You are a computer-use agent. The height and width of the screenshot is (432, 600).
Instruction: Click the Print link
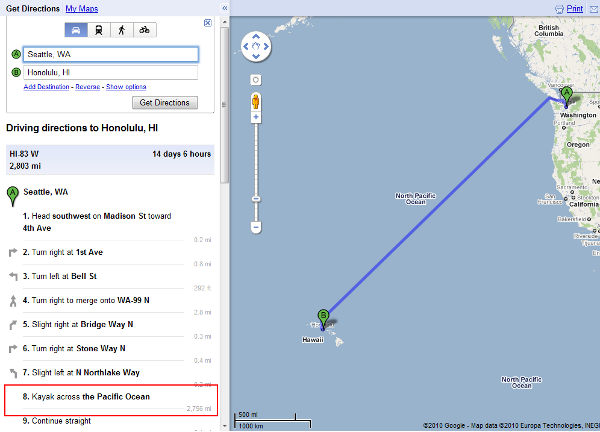click(x=574, y=9)
